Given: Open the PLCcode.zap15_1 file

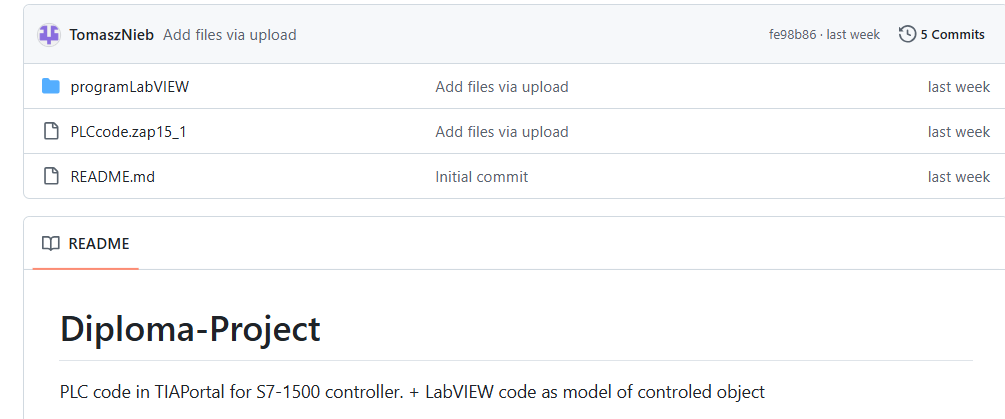Looking at the screenshot, I should click(x=128, y=132).
